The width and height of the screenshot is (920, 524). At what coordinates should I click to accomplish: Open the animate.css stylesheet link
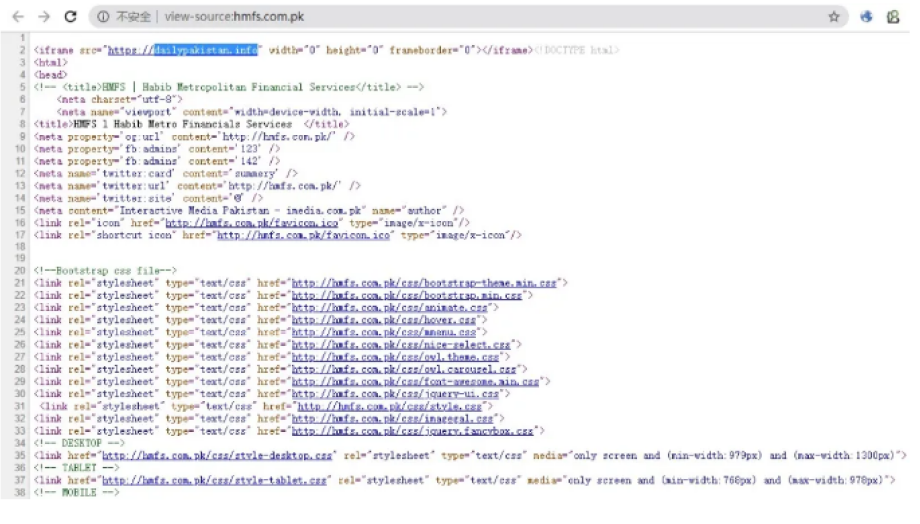(389, 308)
